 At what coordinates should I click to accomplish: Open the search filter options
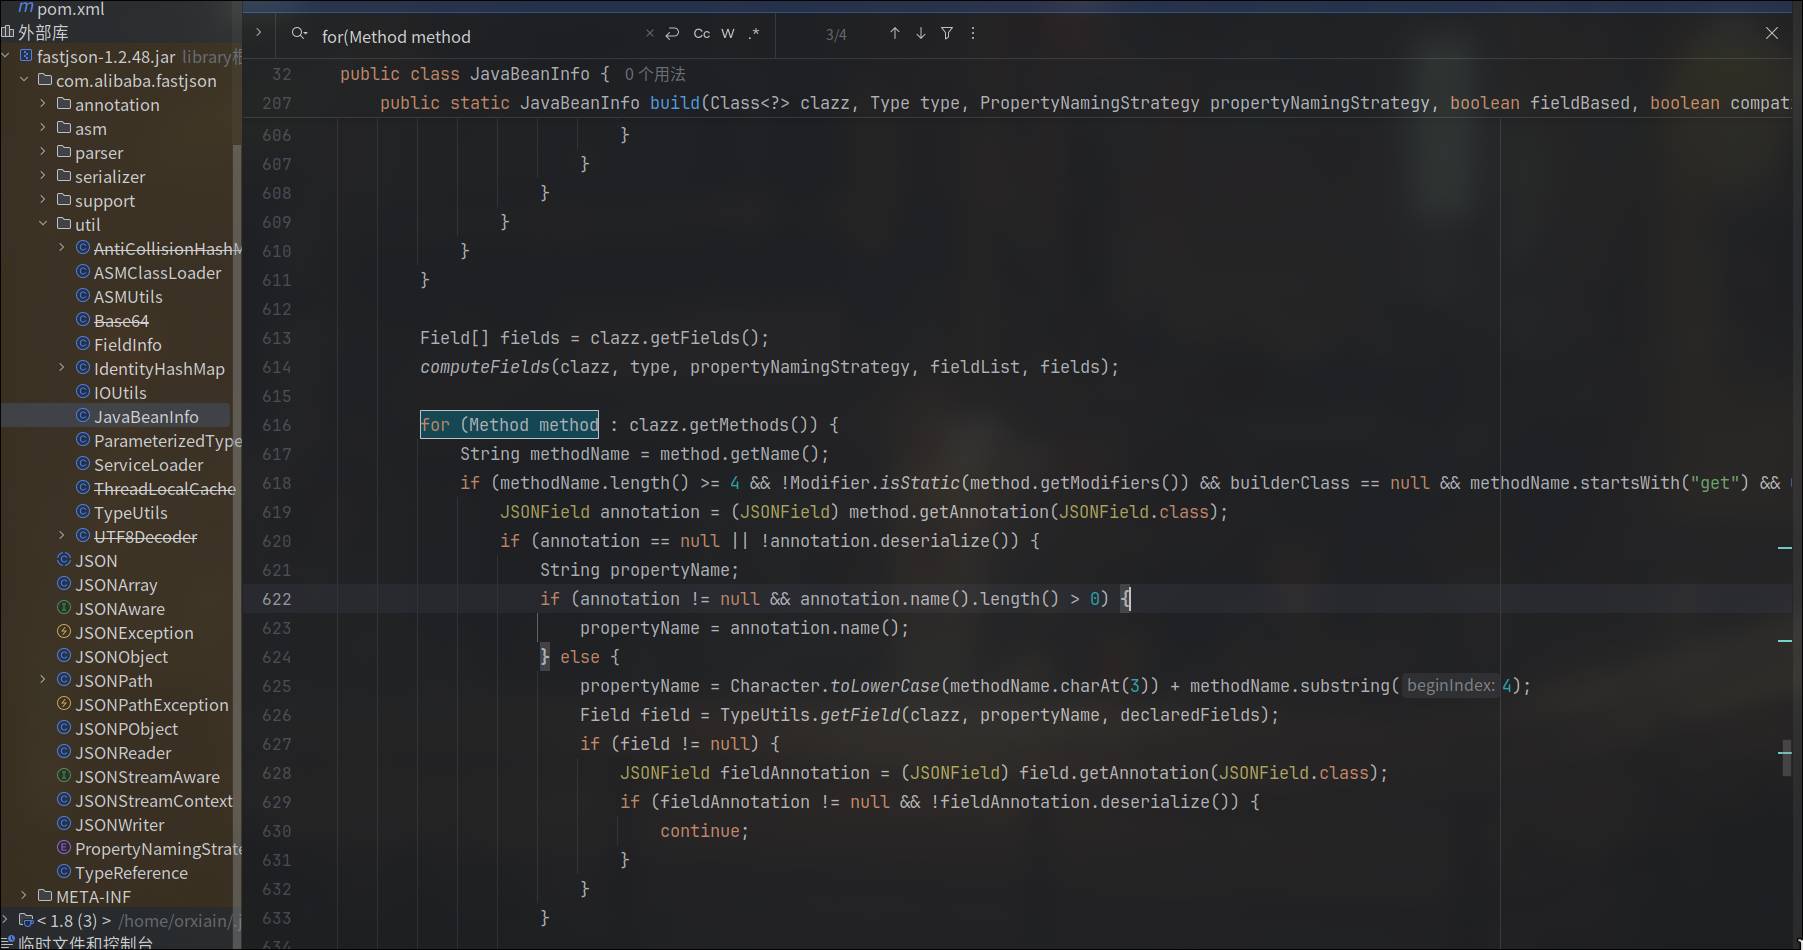[x=947, y=34]
